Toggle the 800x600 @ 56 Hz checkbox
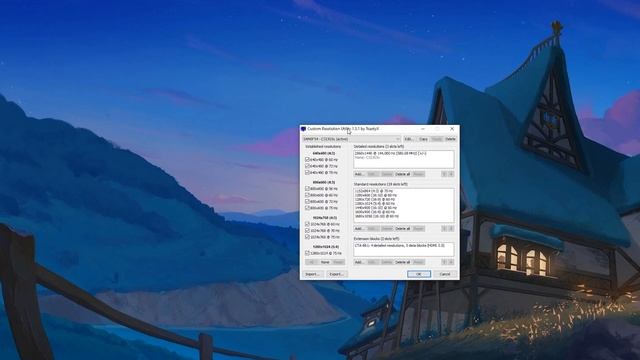The width and height of the screenshot is (640, 360). click(x=307, y=189)
